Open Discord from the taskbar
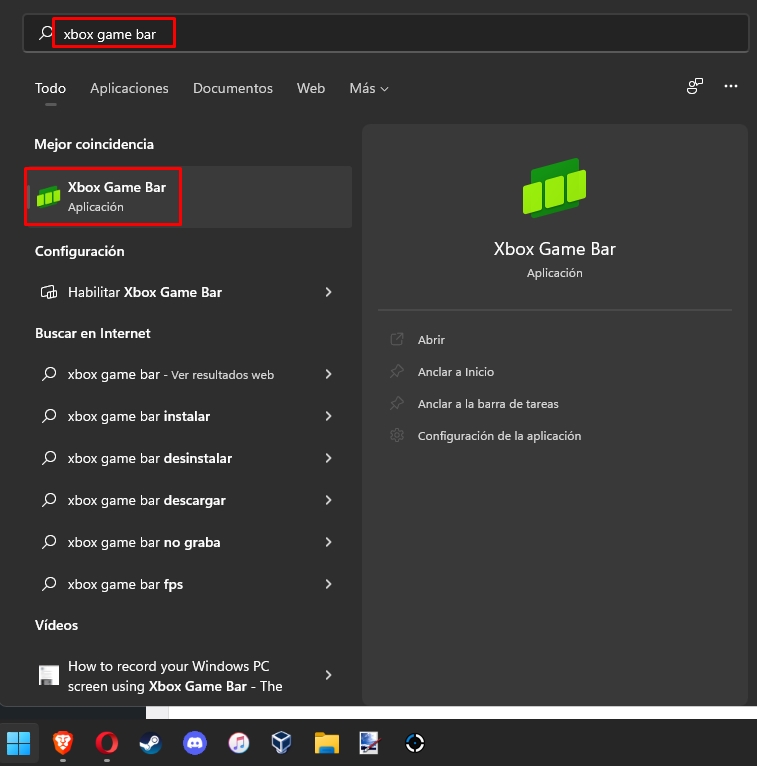The width and height of the screenshot is (757, 766). point(194,743)
